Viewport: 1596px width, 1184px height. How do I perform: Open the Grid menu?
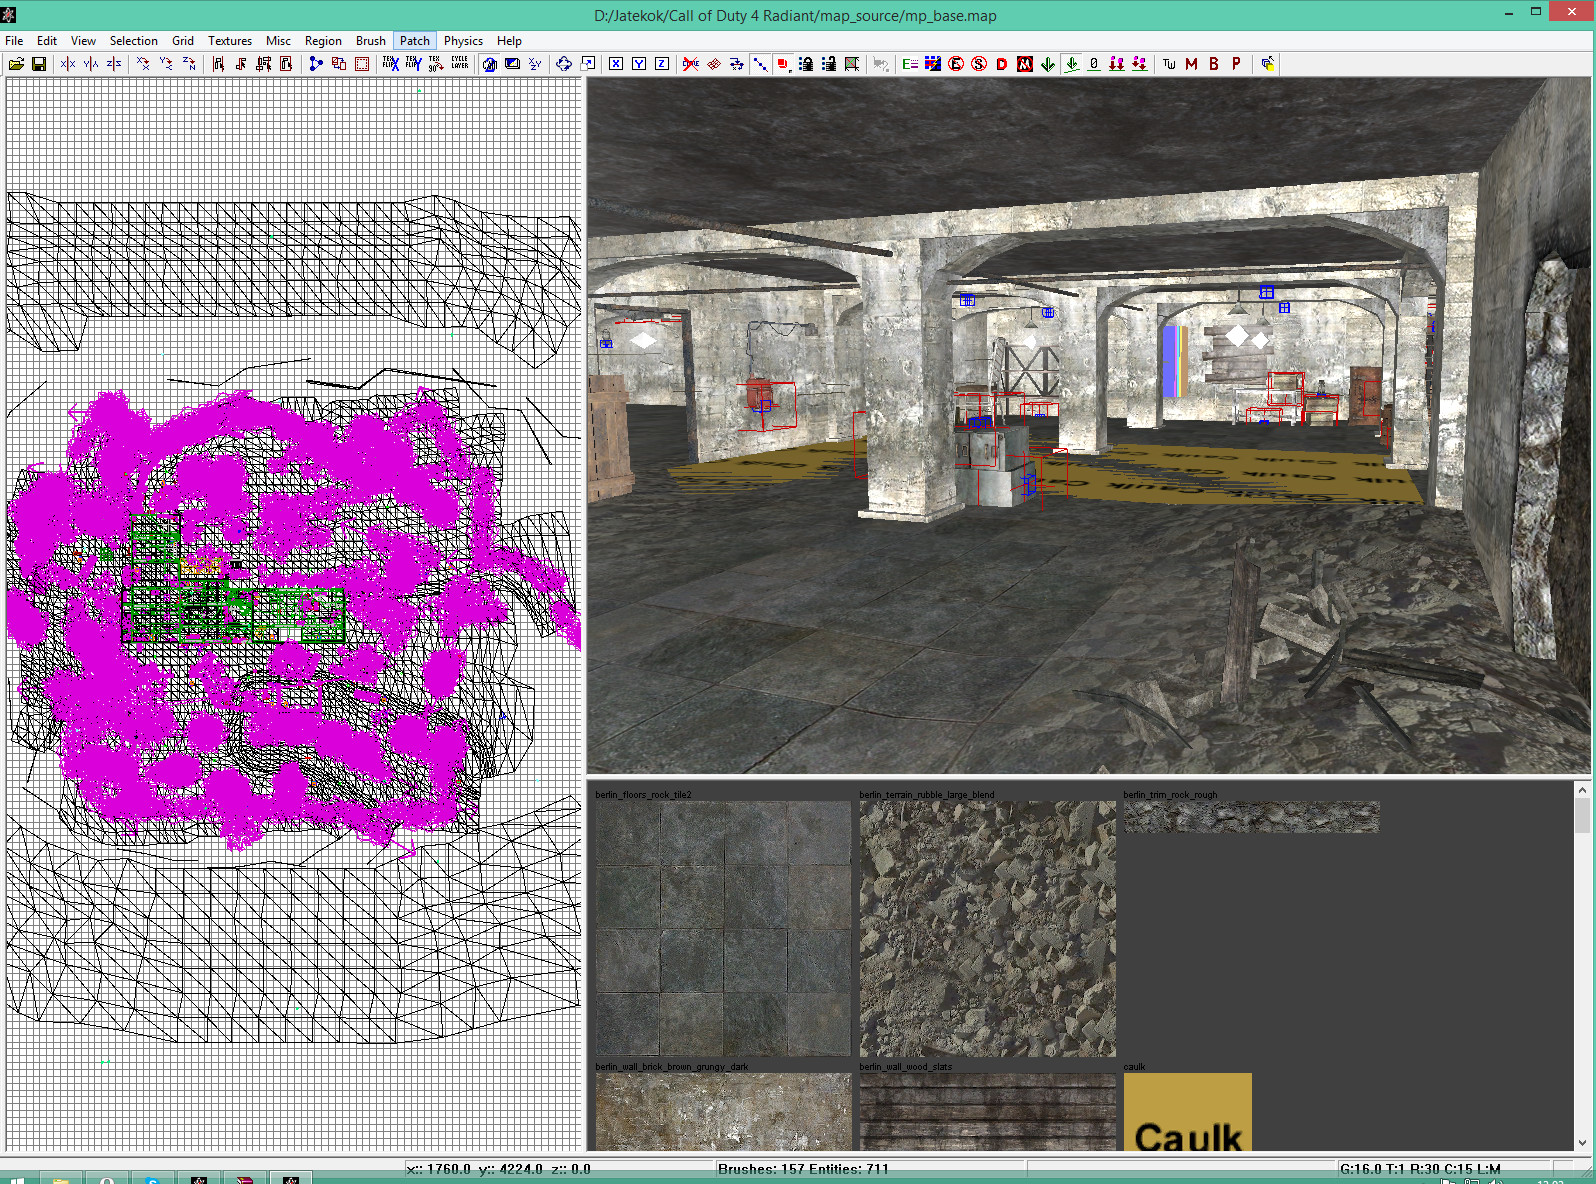(x=183, y=41)
